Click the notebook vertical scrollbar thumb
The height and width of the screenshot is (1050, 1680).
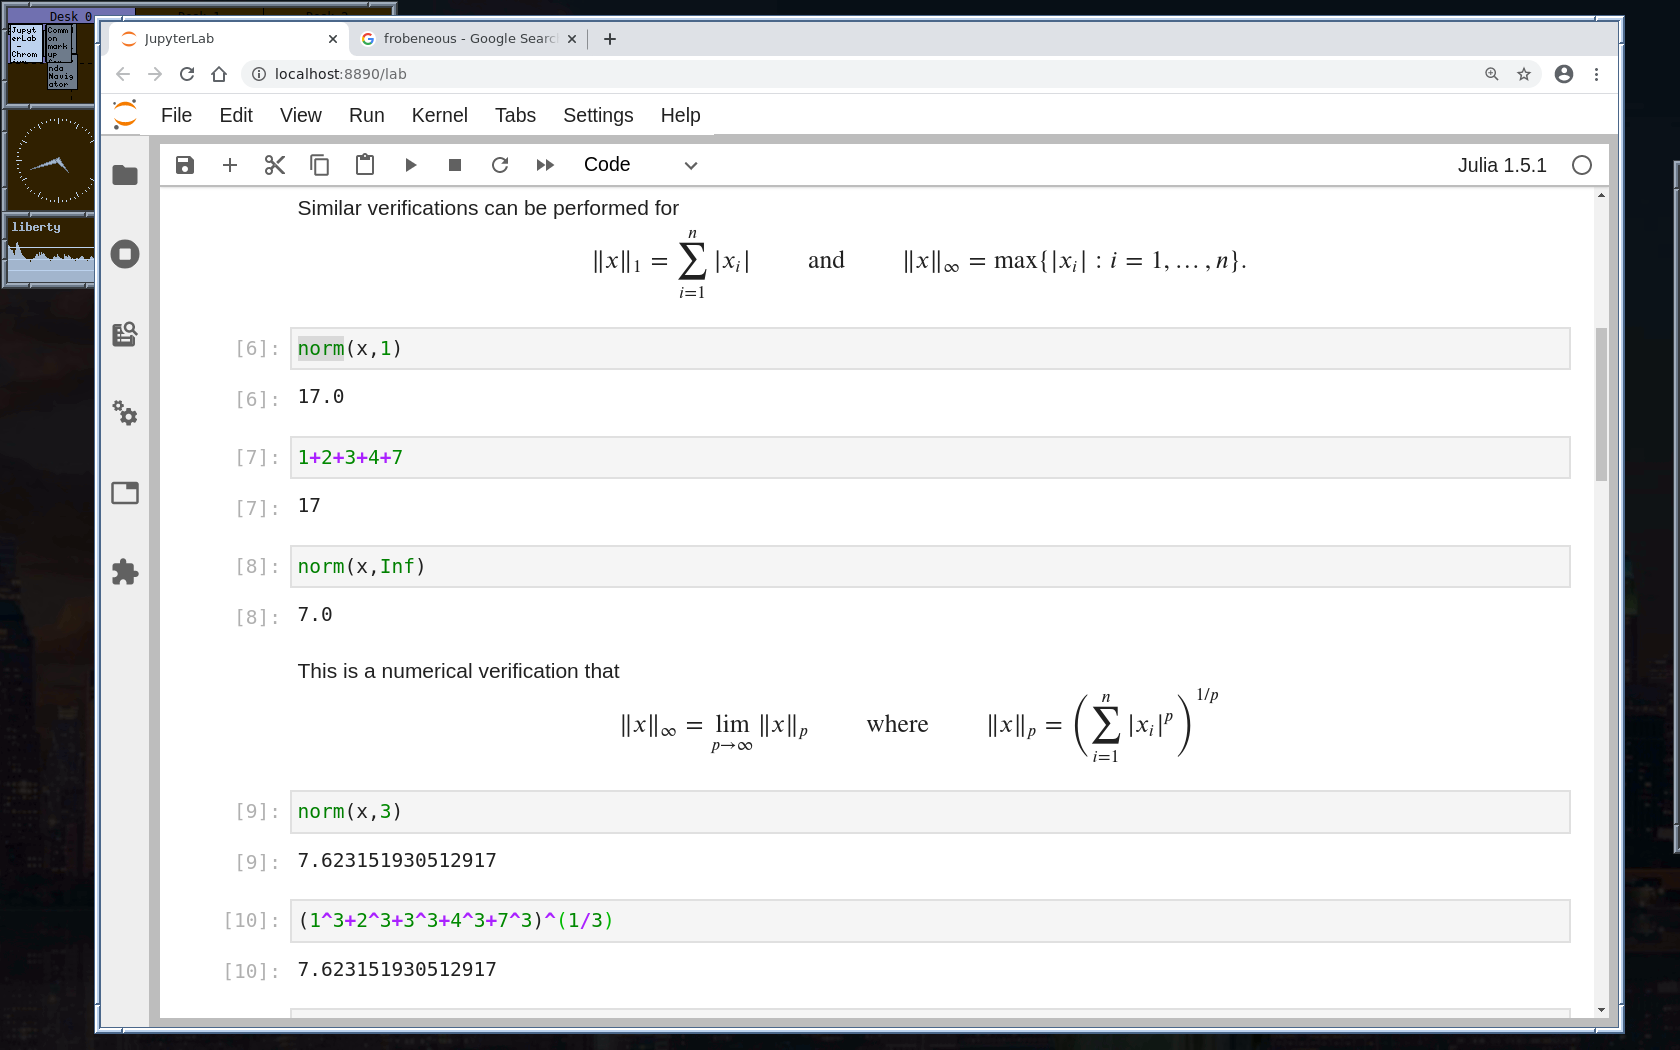[1601, 404]
